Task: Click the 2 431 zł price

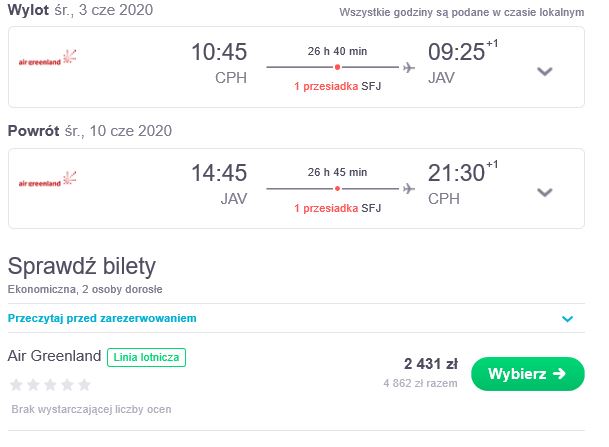Action: [x=431, y=364]
